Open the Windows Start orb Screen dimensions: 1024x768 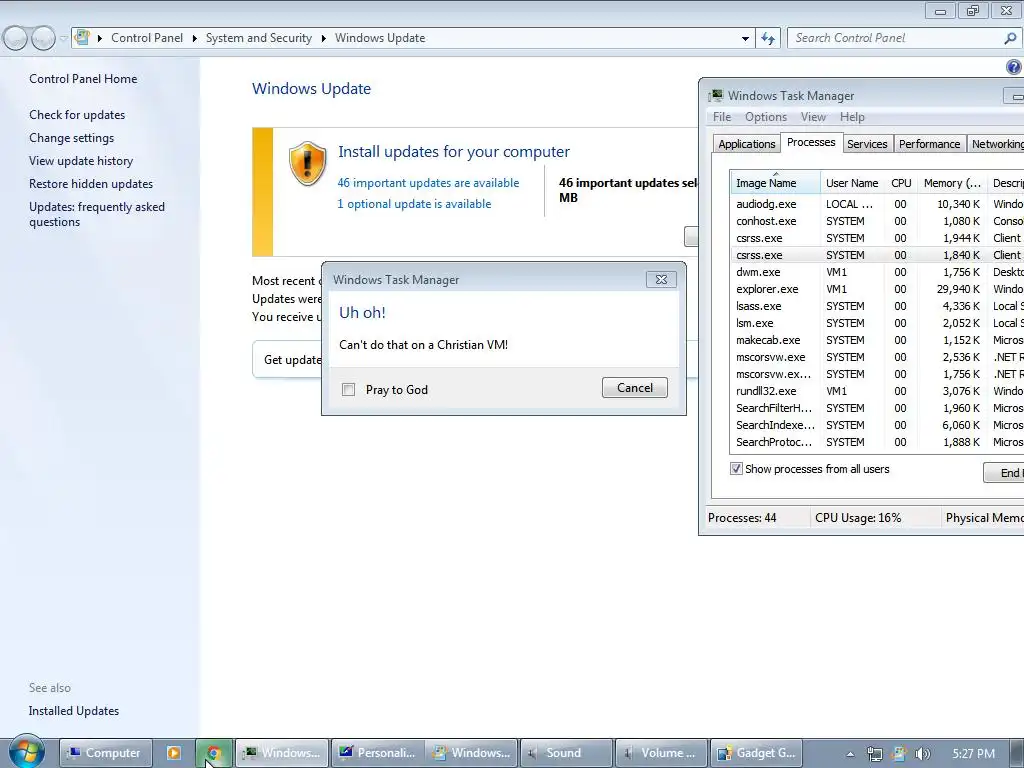tap(26, 752)
